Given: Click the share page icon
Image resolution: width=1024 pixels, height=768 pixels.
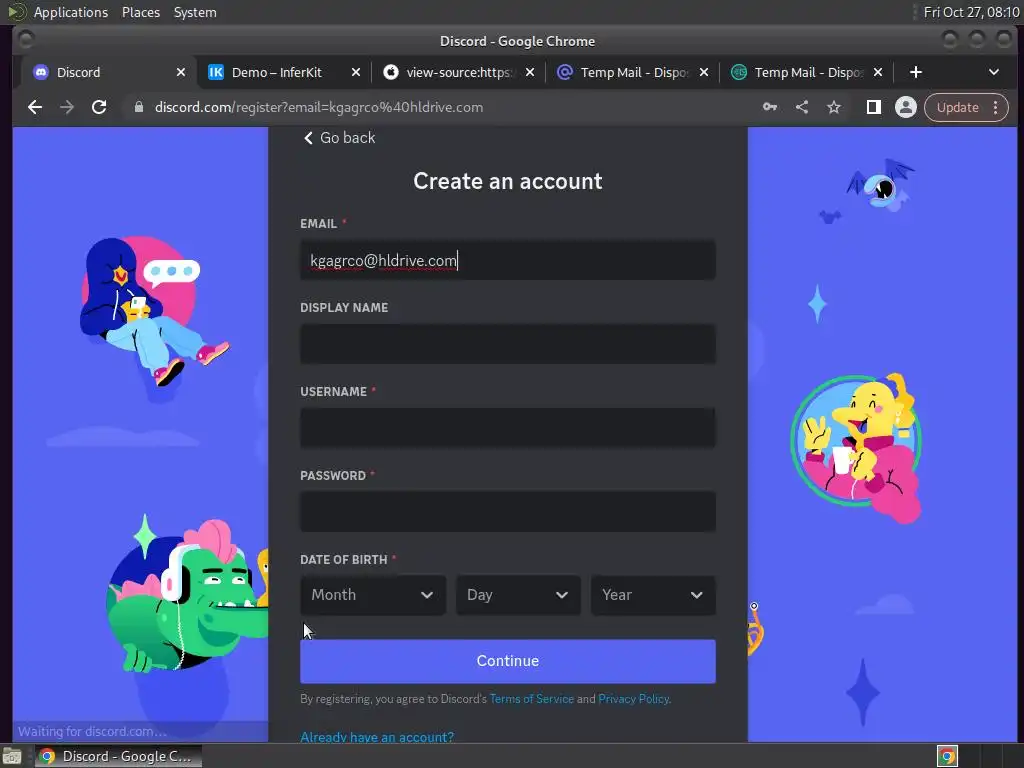Looking at the screenshot, I should pos(802,107).
